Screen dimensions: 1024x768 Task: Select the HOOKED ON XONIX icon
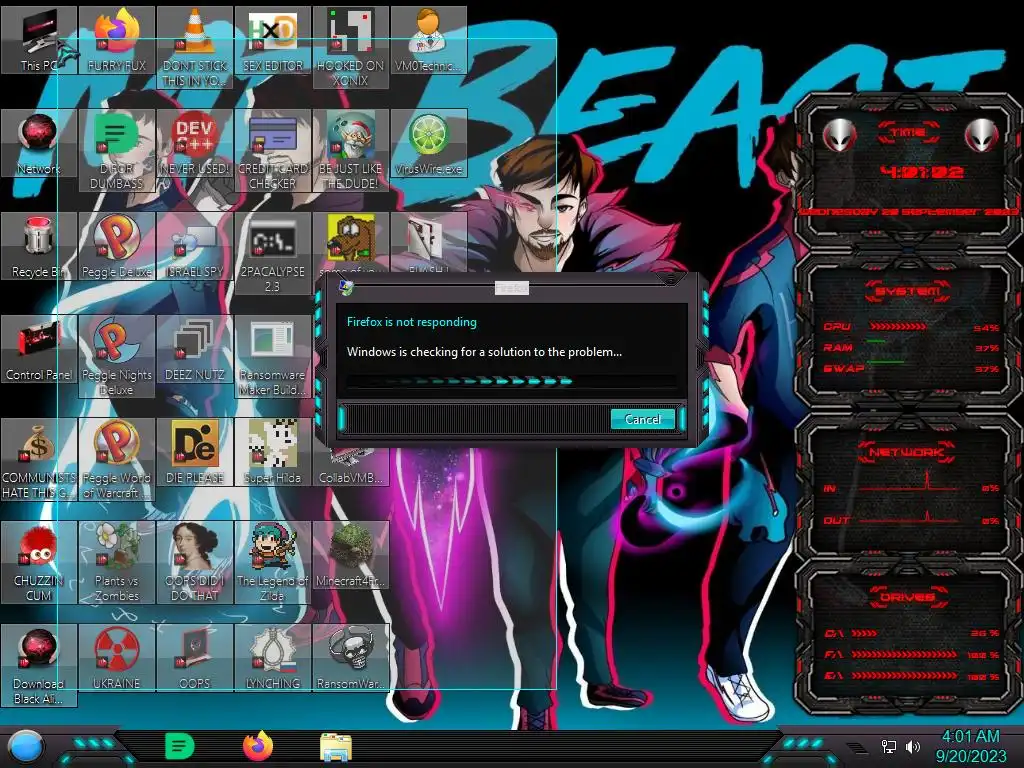[x=351, y=47]
